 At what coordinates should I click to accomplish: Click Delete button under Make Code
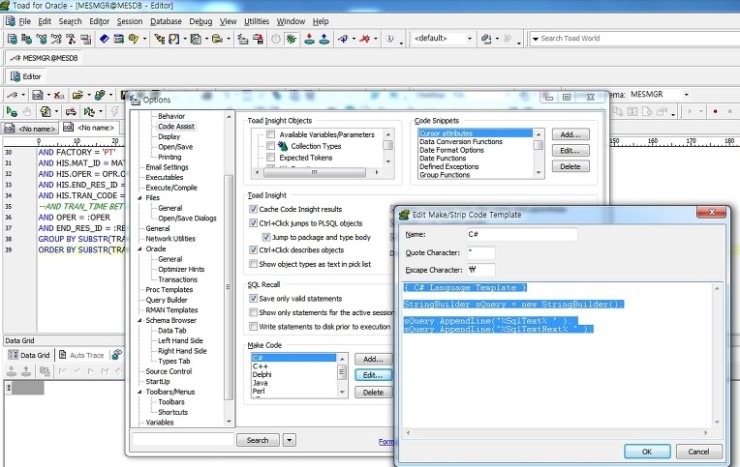coord(373,392)
